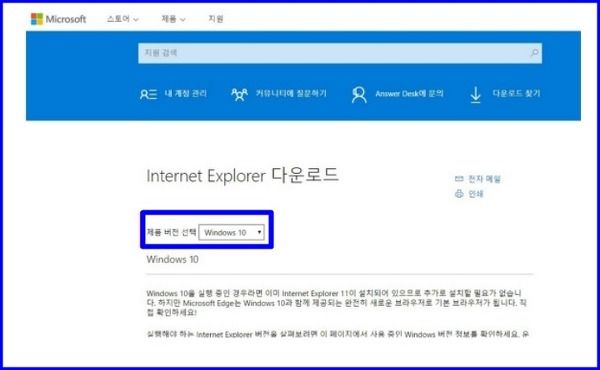The width and height of the screenshot is (600, 370).
Task: Click the email envelope icon
Action: [459, 179]
